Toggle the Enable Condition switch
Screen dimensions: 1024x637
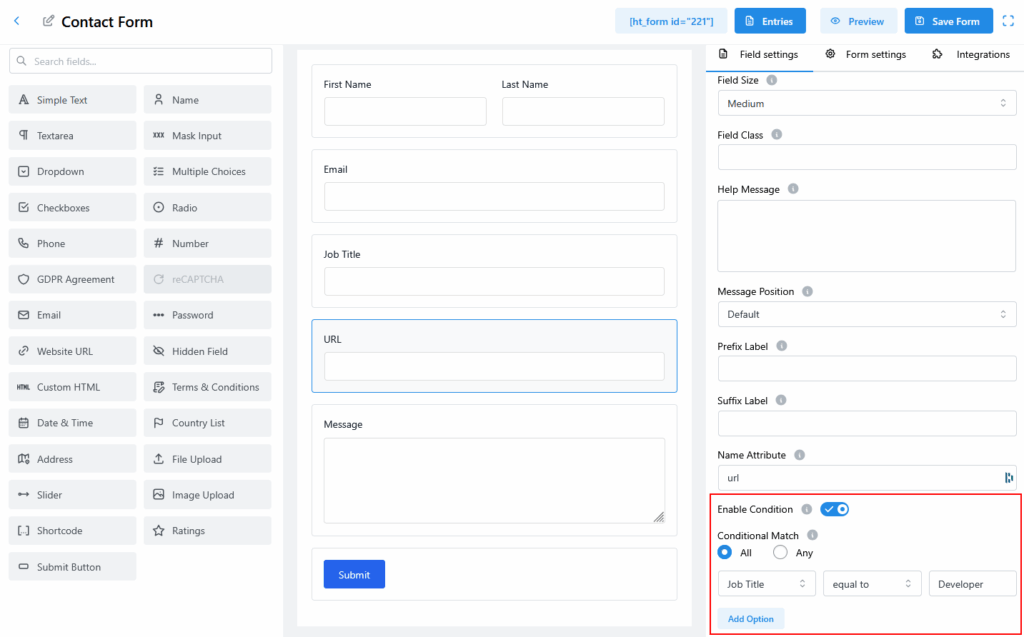click(x=834, y=510)
